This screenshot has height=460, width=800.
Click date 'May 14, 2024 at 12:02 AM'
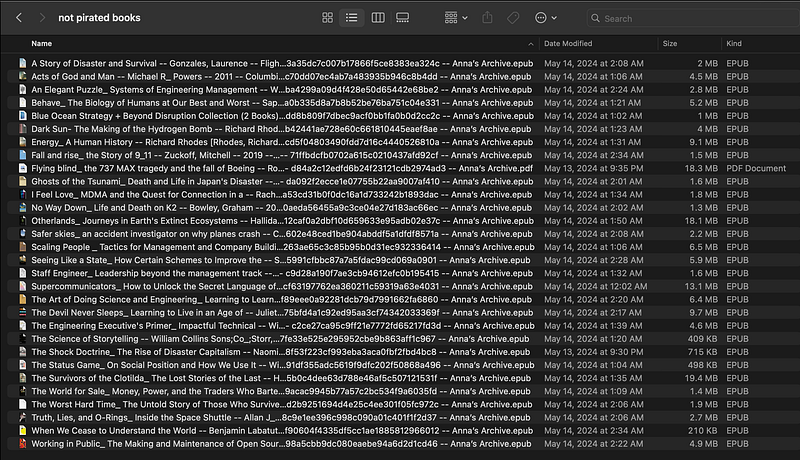pos(595,287)
